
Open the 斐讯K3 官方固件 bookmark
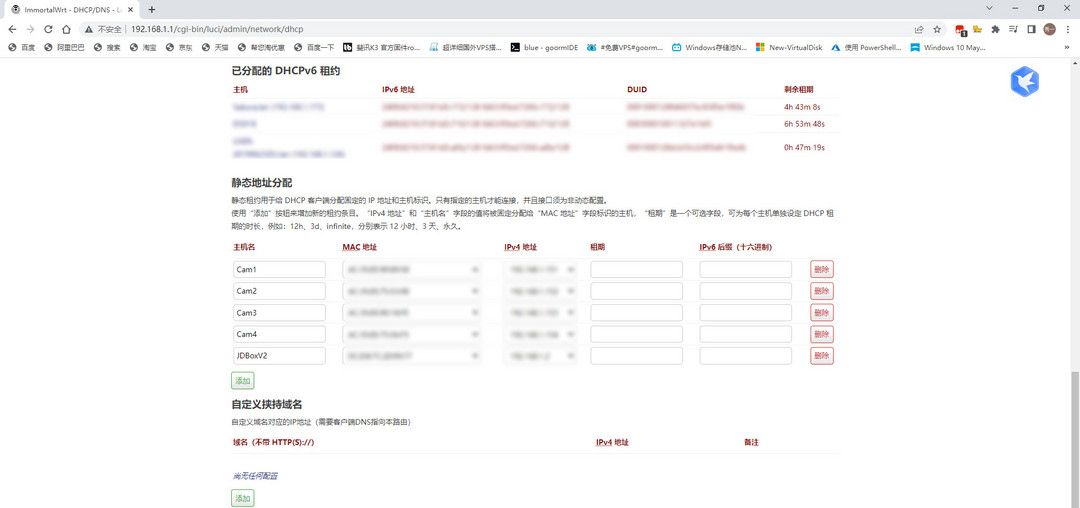pyautogui.click(x=381, y=47)
